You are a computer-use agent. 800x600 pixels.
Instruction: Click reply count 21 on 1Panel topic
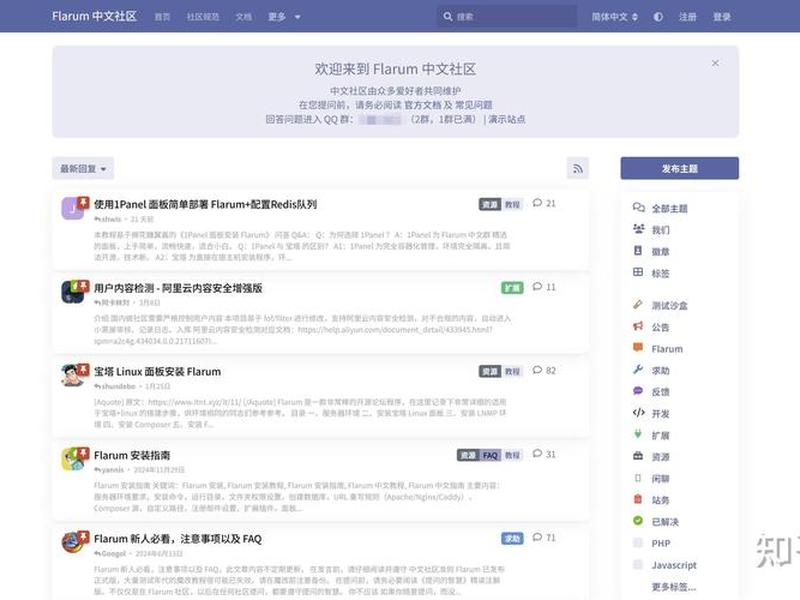tap(544, 203)
